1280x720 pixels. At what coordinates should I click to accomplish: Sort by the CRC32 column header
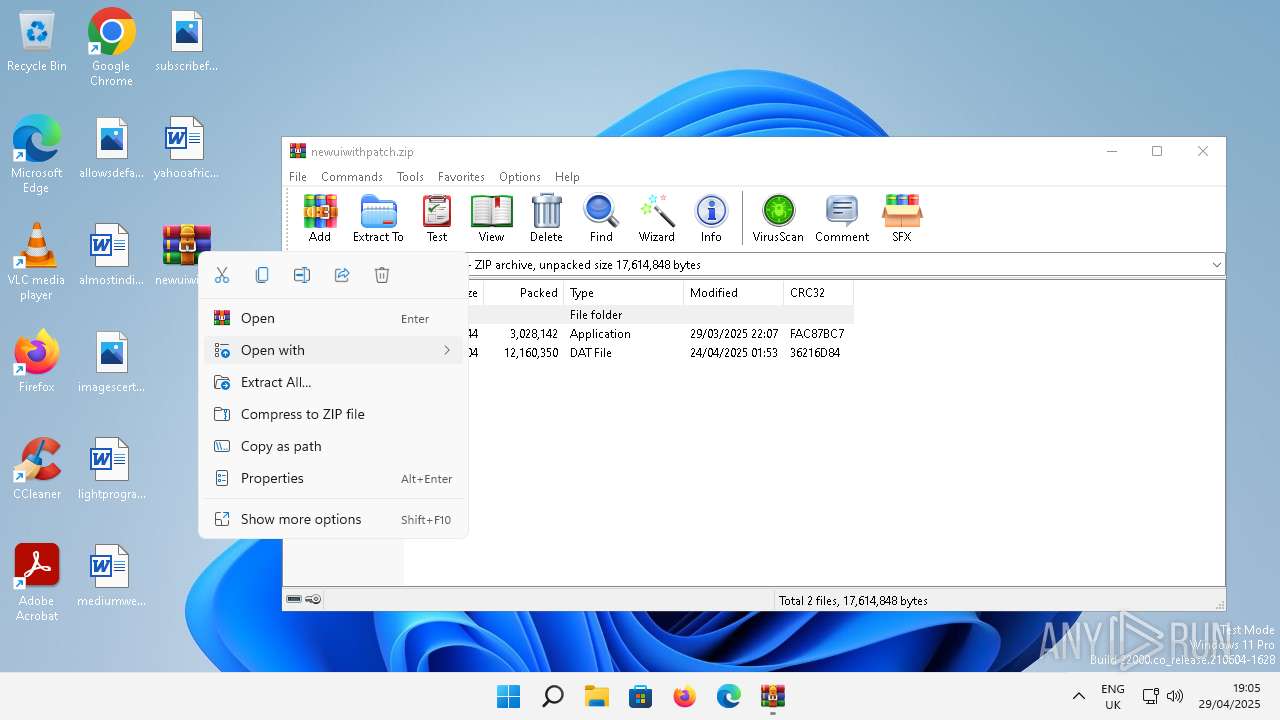tap(818, 293)
